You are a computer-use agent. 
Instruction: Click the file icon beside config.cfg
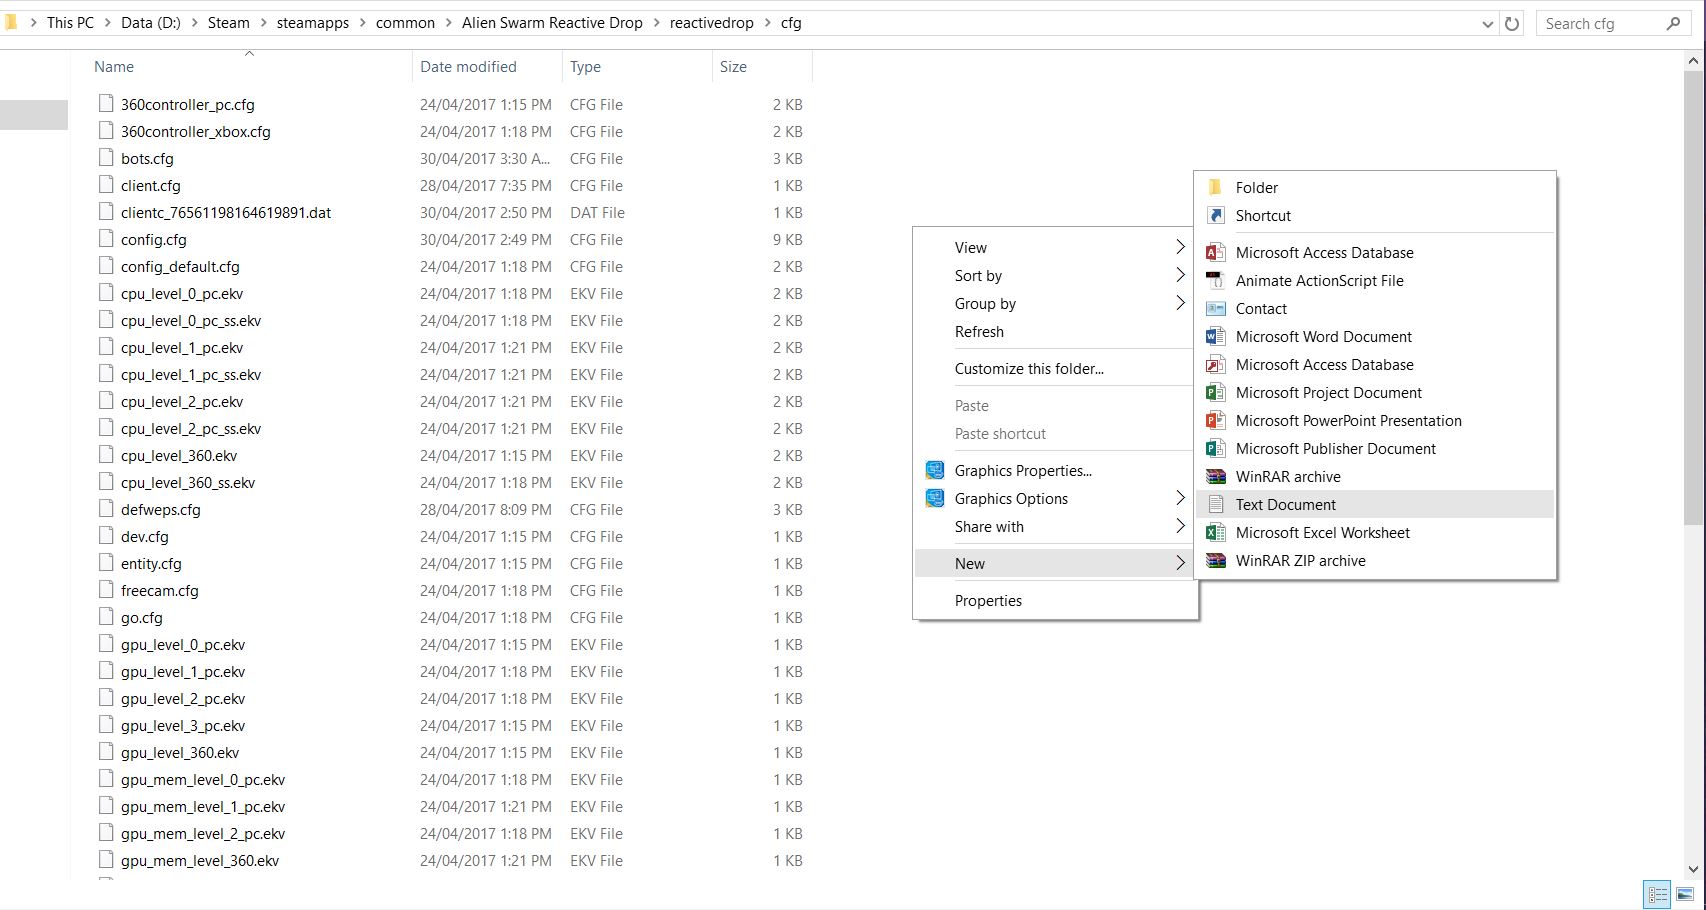[x=106, y=239]
